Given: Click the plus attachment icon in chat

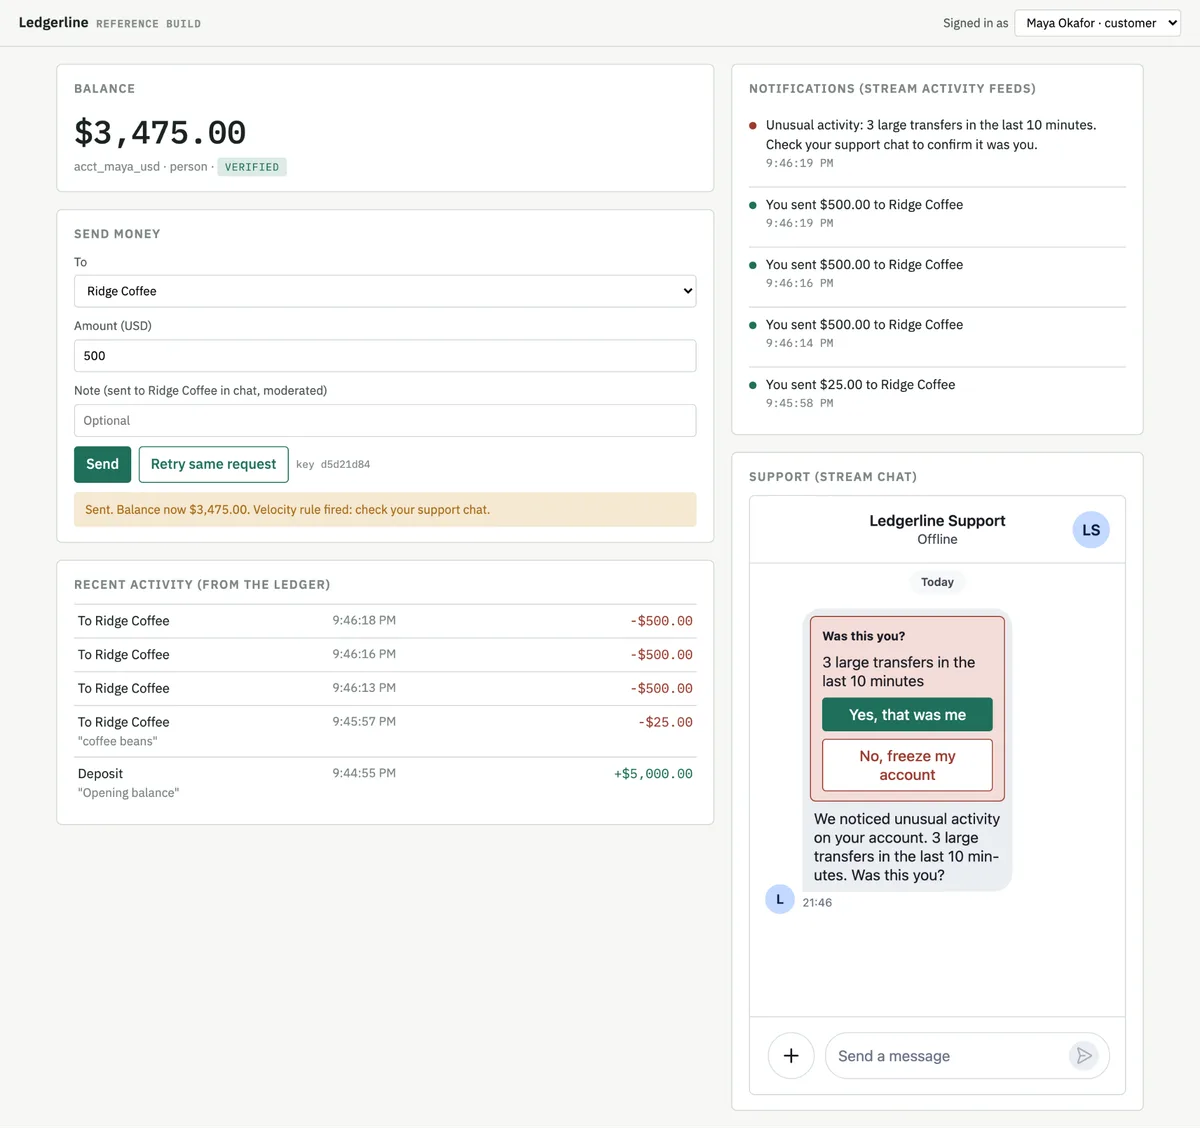Looking at the screenshot, I should tap(791, 1056).
